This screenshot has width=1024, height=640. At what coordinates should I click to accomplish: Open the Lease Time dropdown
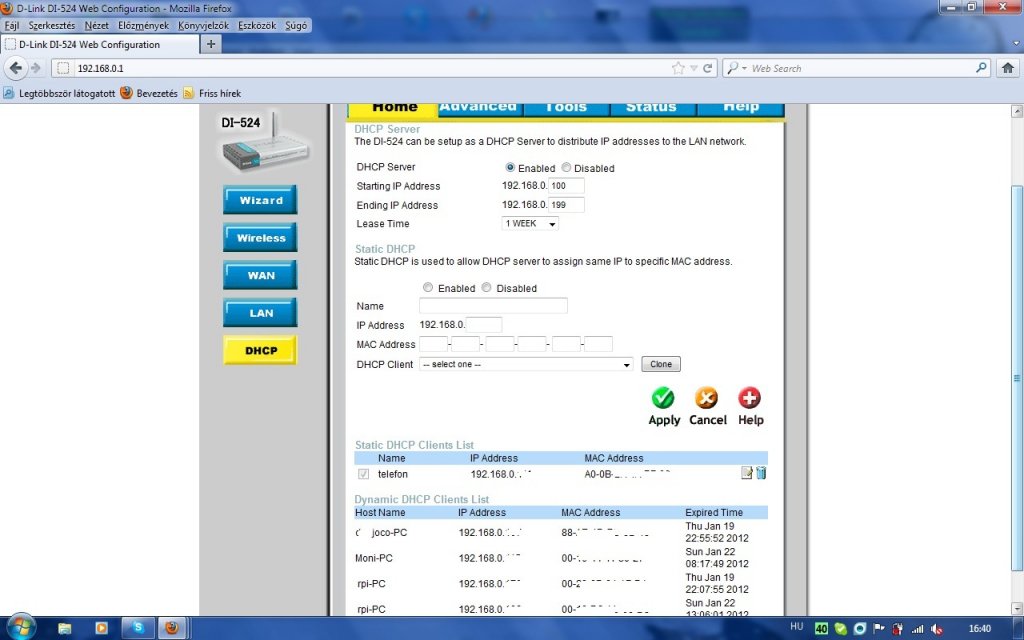pos(530,223)
